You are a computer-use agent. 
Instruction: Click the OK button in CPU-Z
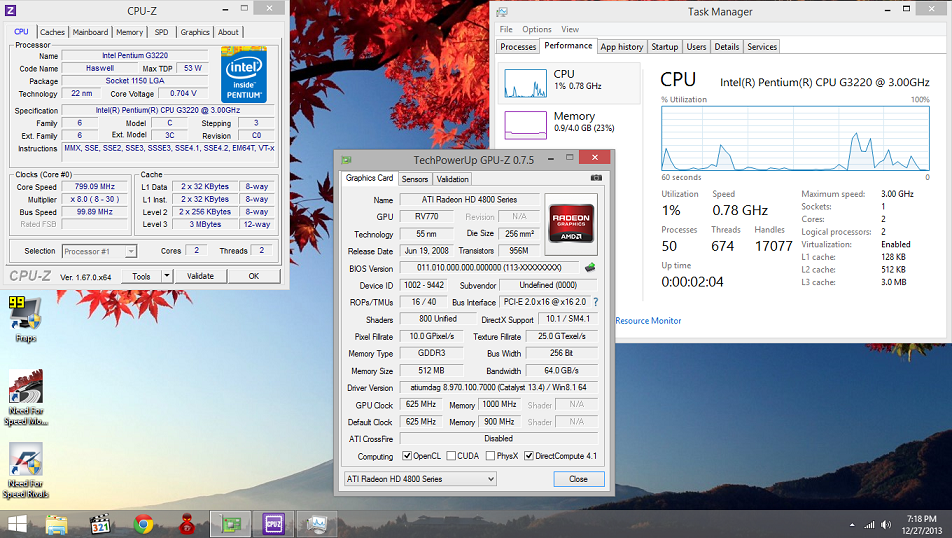254,276
